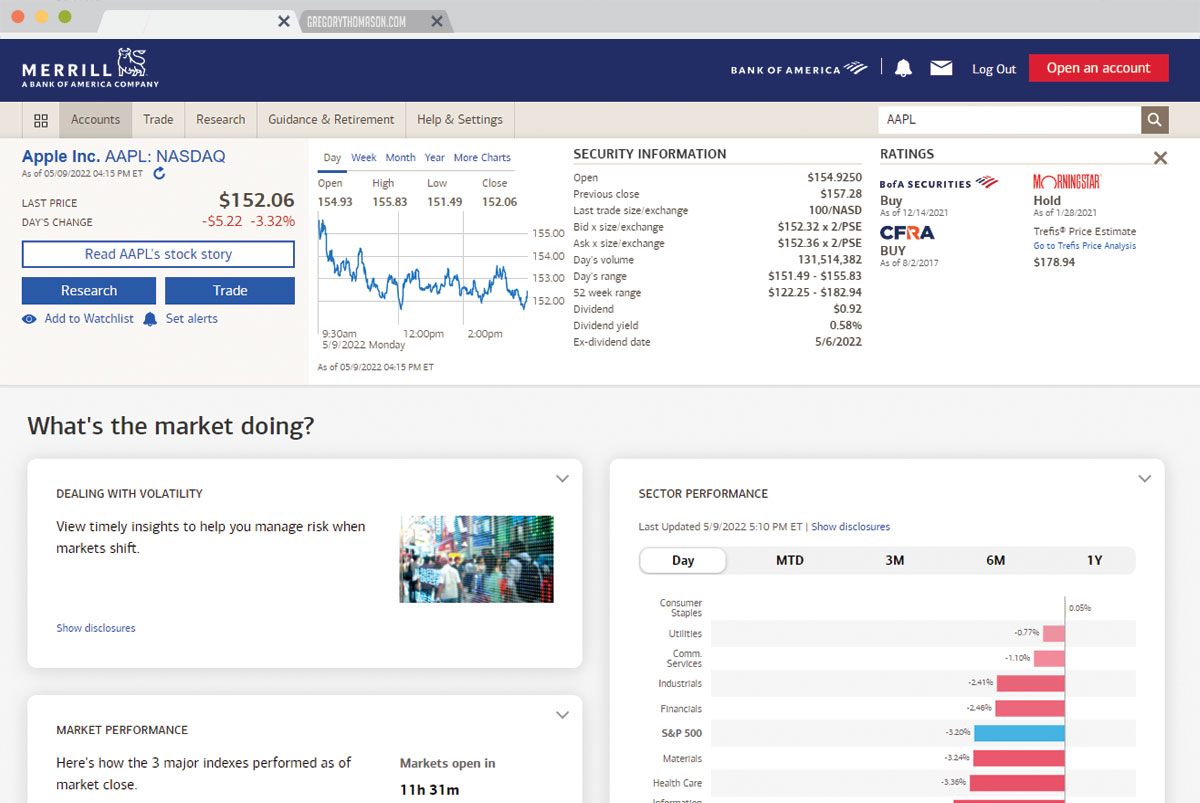Screen dimensions: 1200x803
Task: Click the Industrials sector bar
Action: click(x=1030, y=683)
